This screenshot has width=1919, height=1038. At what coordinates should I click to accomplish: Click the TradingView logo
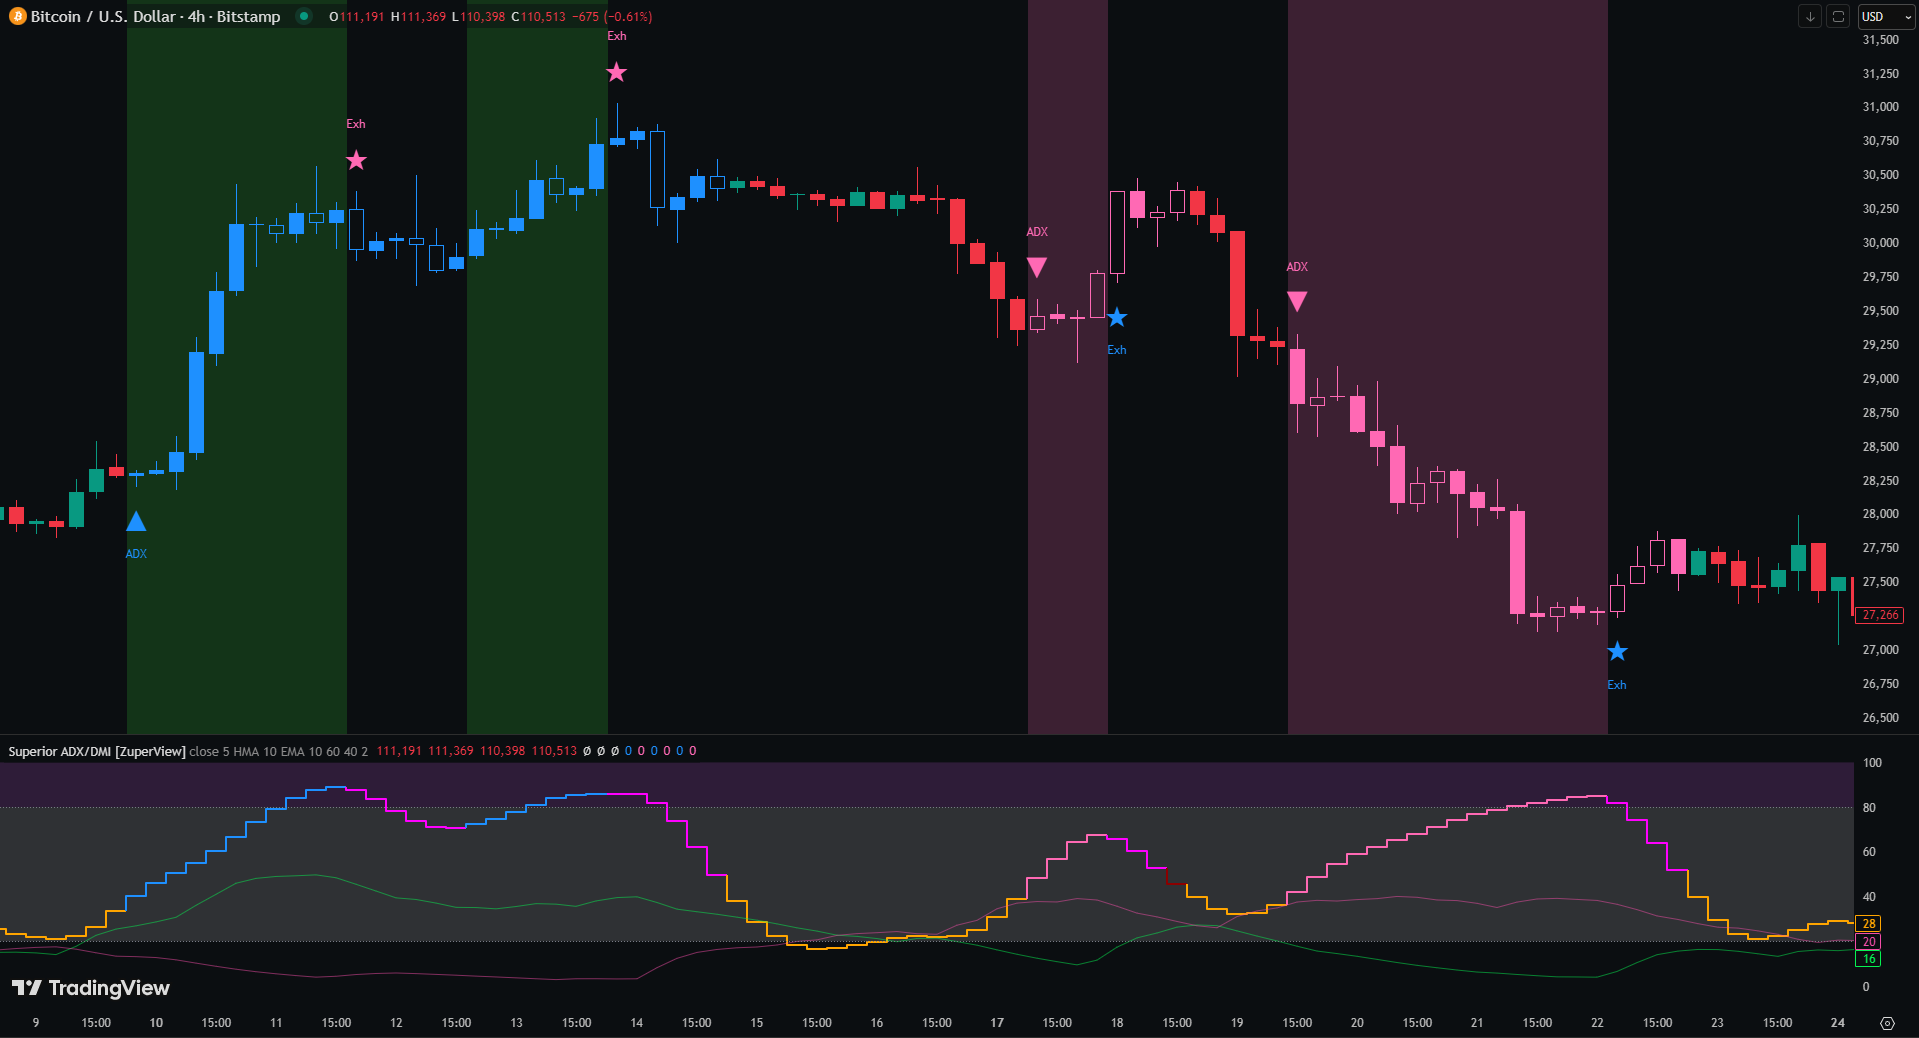[x=91, y=988]
